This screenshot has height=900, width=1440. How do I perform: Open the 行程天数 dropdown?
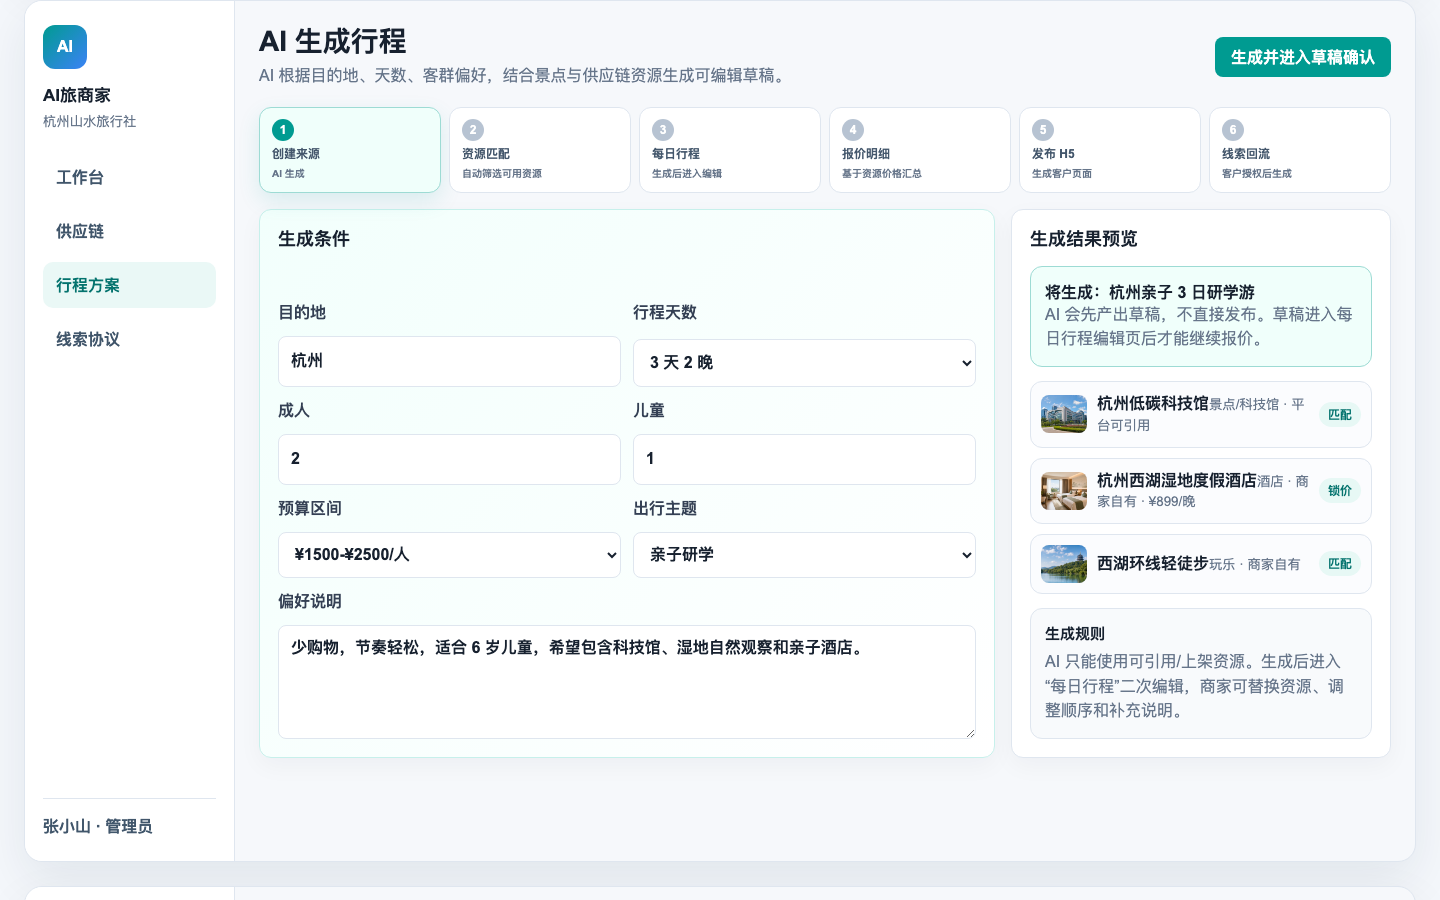click(x=804, y=362)
